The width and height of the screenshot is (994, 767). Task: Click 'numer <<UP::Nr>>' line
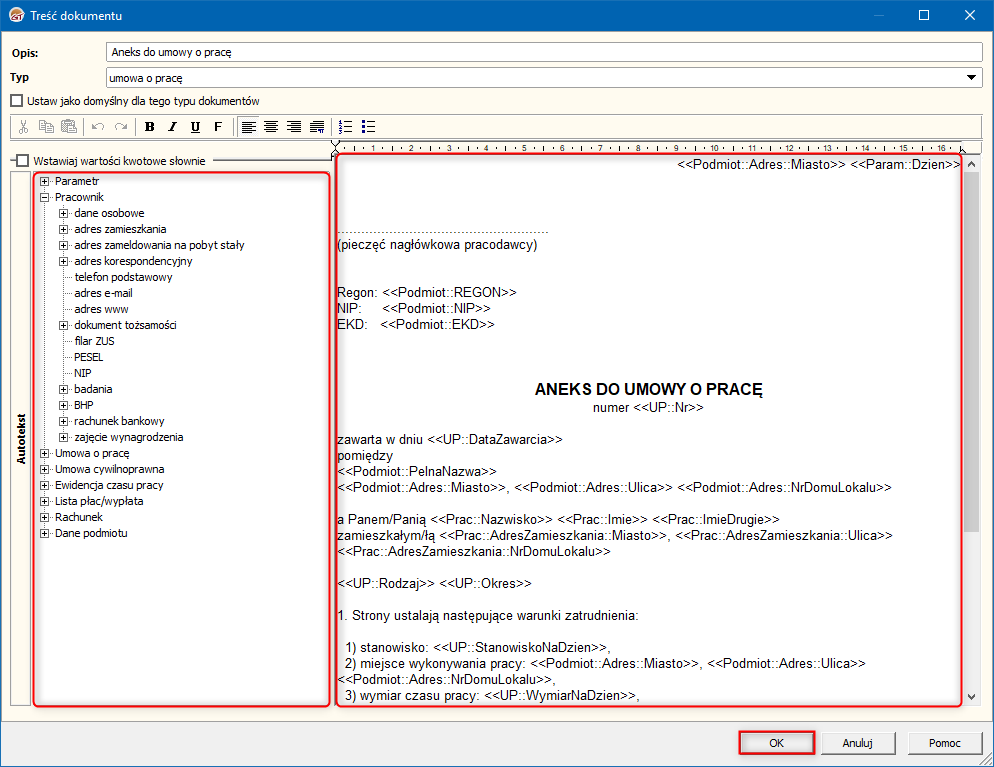pyautogui.click(x=648, y=408)
